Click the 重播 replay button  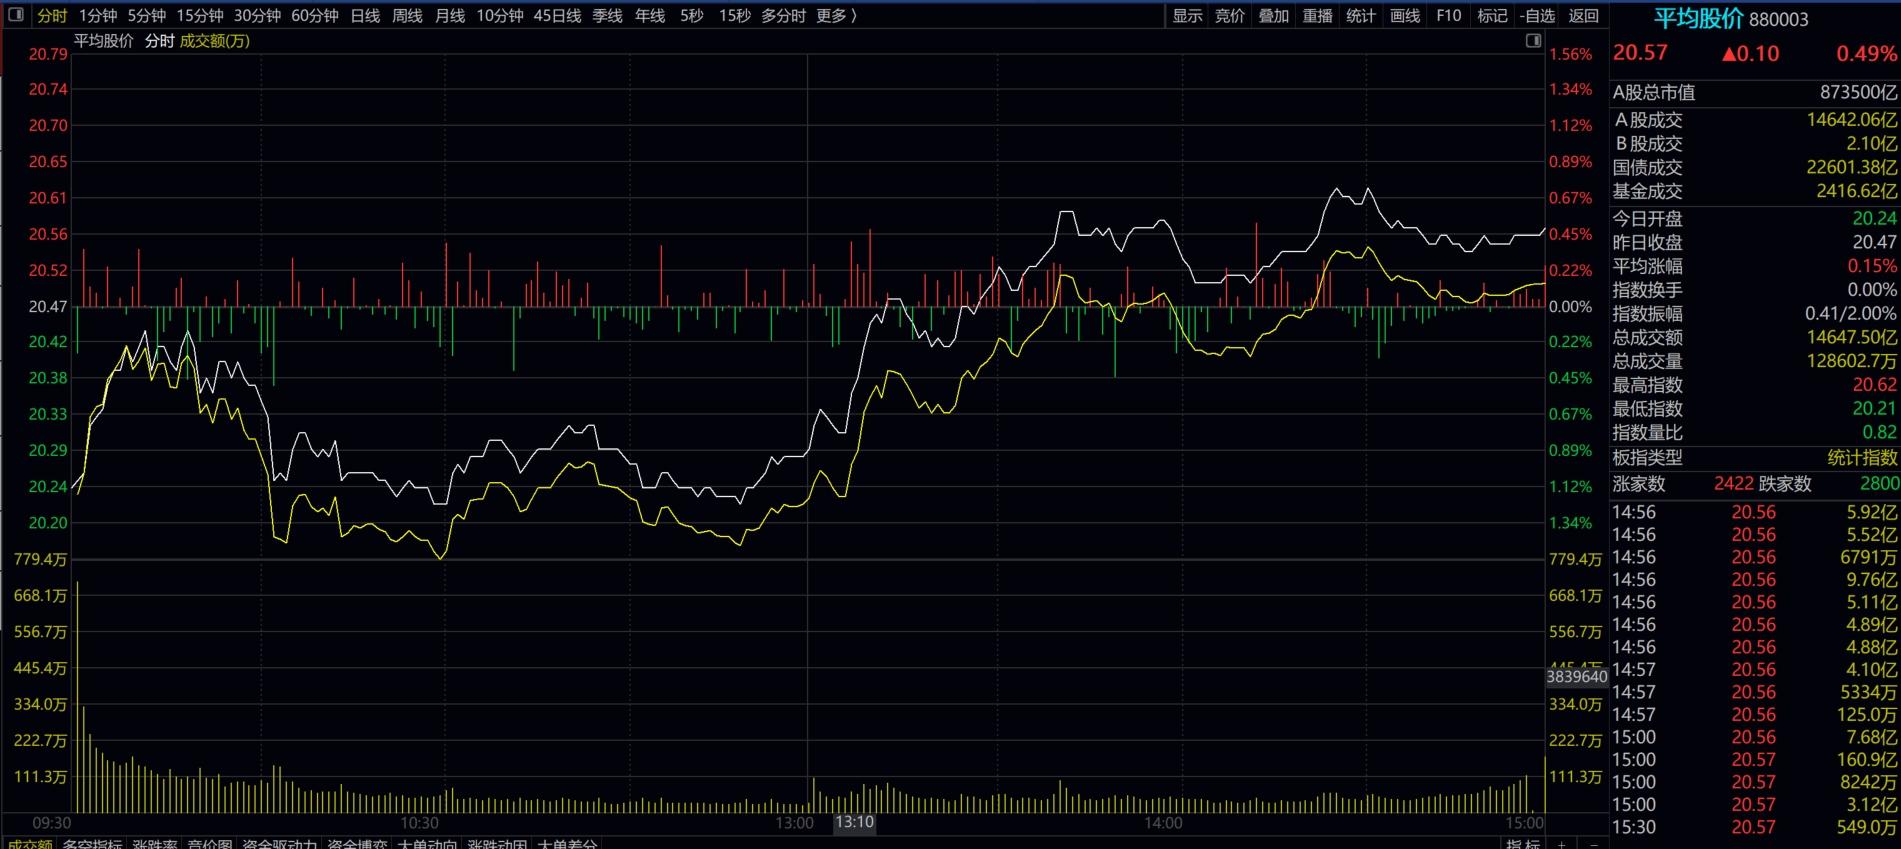1317,15
